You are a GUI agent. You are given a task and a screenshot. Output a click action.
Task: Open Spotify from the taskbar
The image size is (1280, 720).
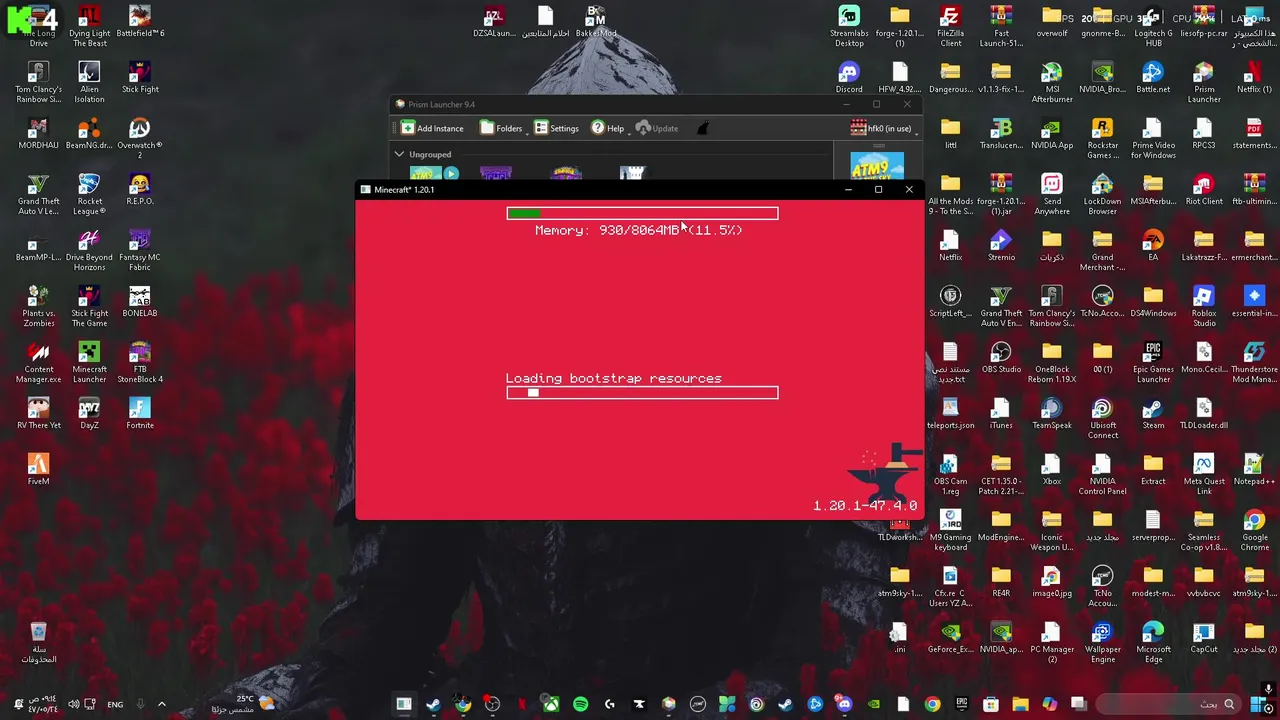580,704
